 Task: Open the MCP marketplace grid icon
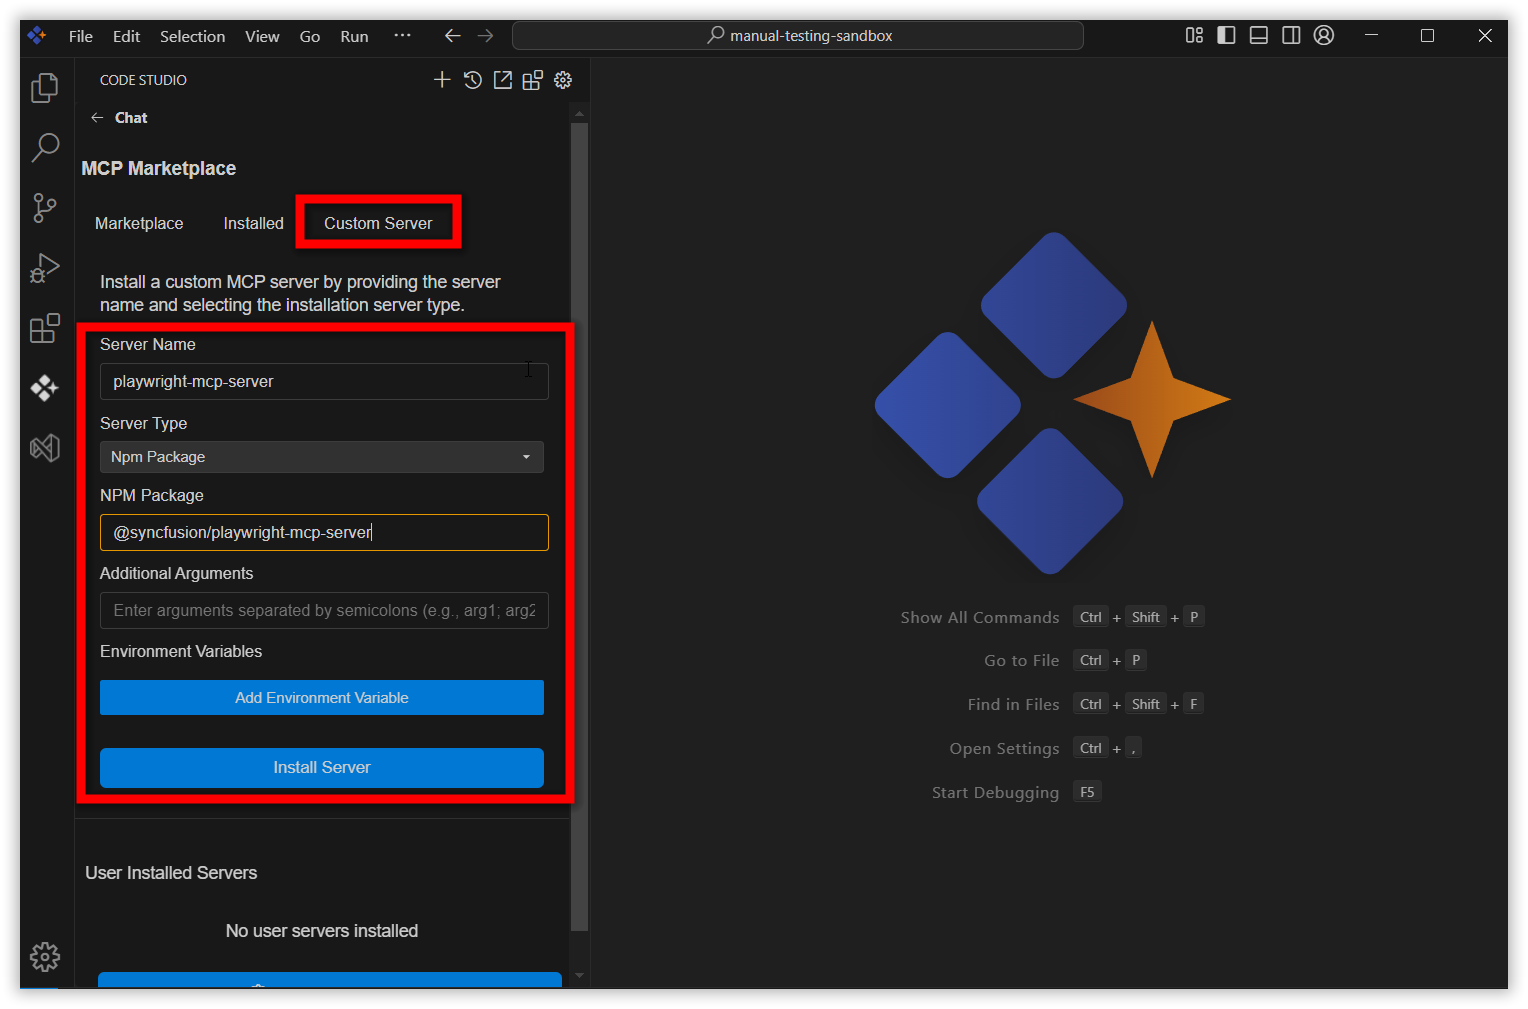pyautogui.click(x=533, y=80)
